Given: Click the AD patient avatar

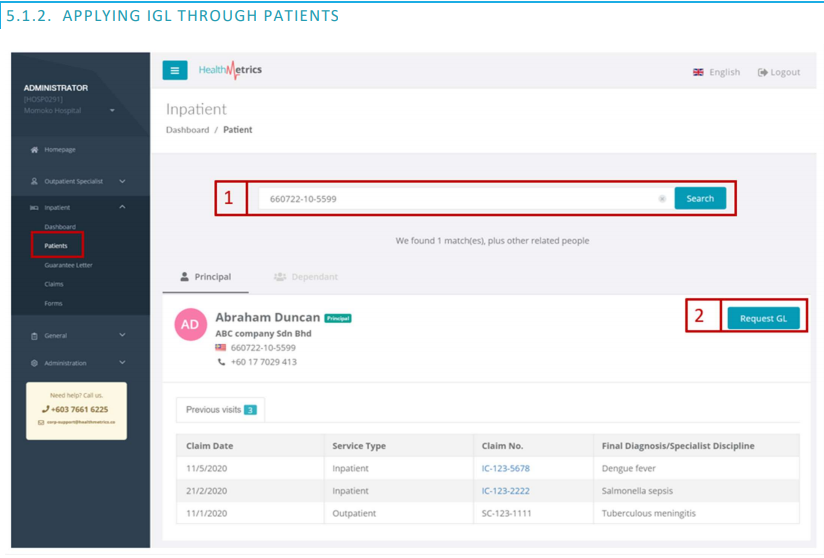Looking at the screenshot, I should click(x=190, y=325).
